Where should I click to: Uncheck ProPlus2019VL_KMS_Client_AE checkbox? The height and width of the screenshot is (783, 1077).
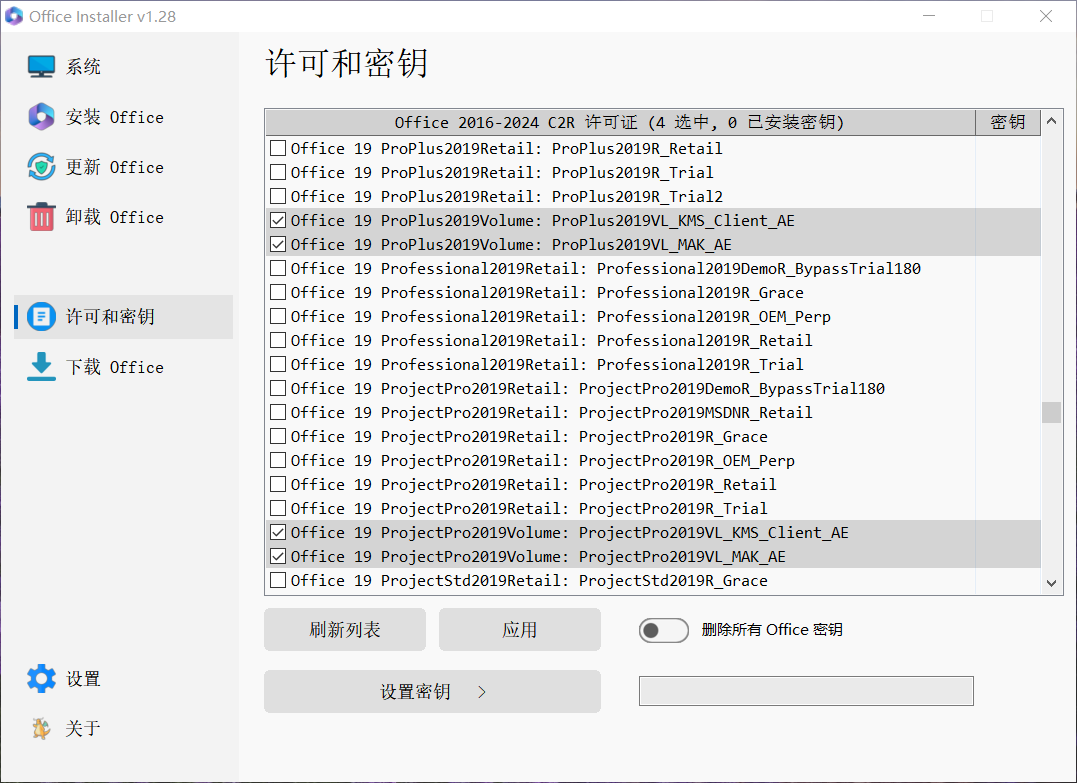pyautogui.click(x=278, y=220)
